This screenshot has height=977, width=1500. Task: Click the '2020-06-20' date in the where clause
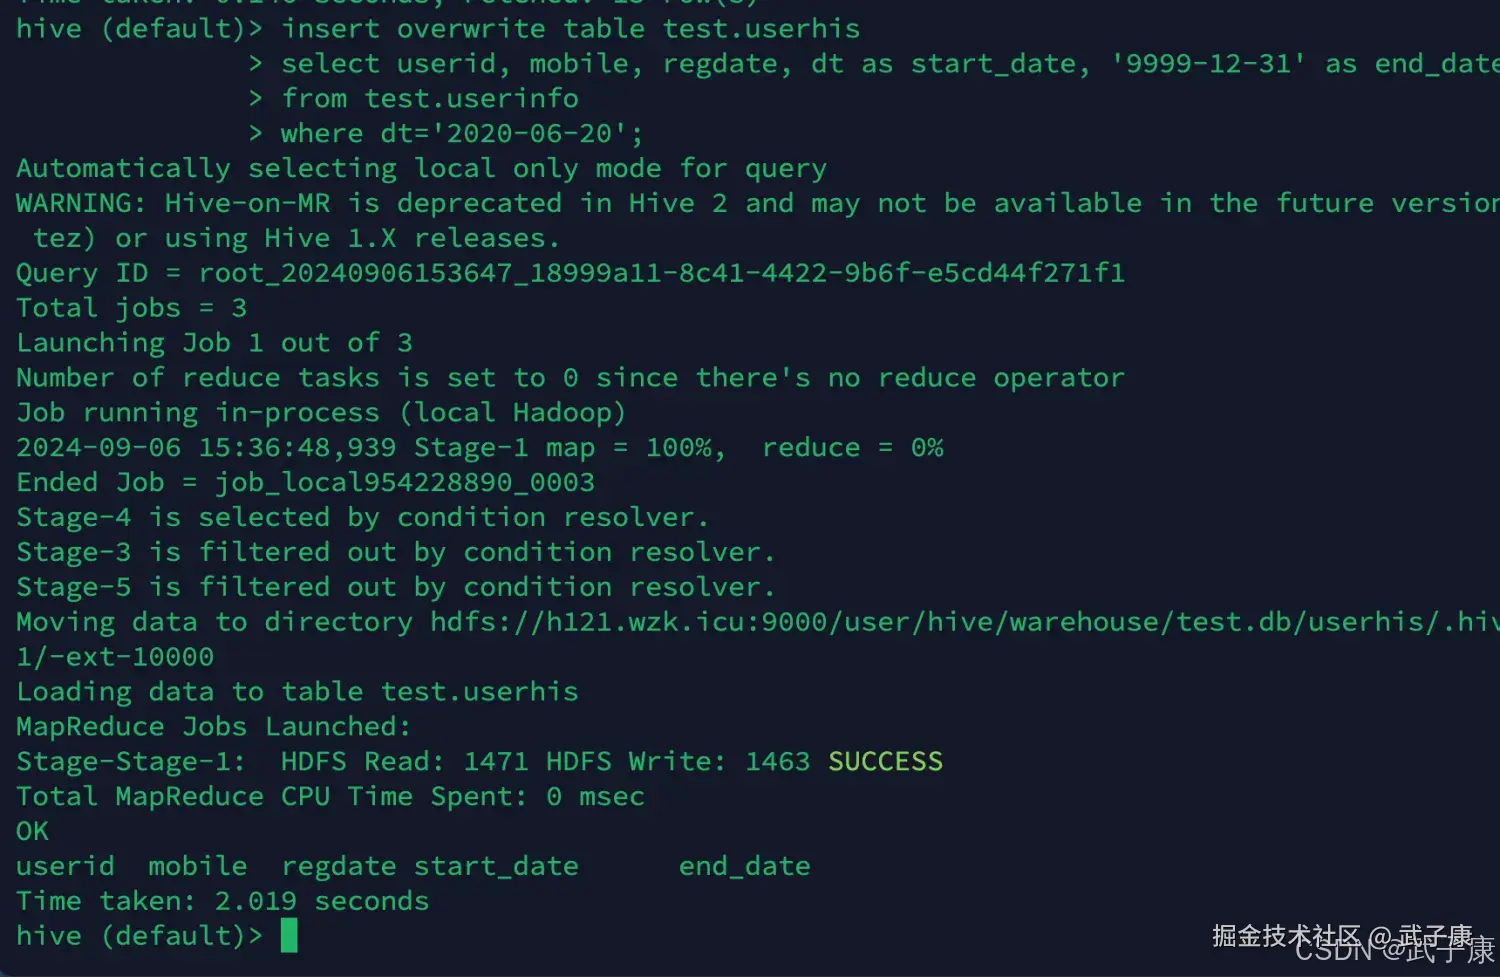point(529,134)
